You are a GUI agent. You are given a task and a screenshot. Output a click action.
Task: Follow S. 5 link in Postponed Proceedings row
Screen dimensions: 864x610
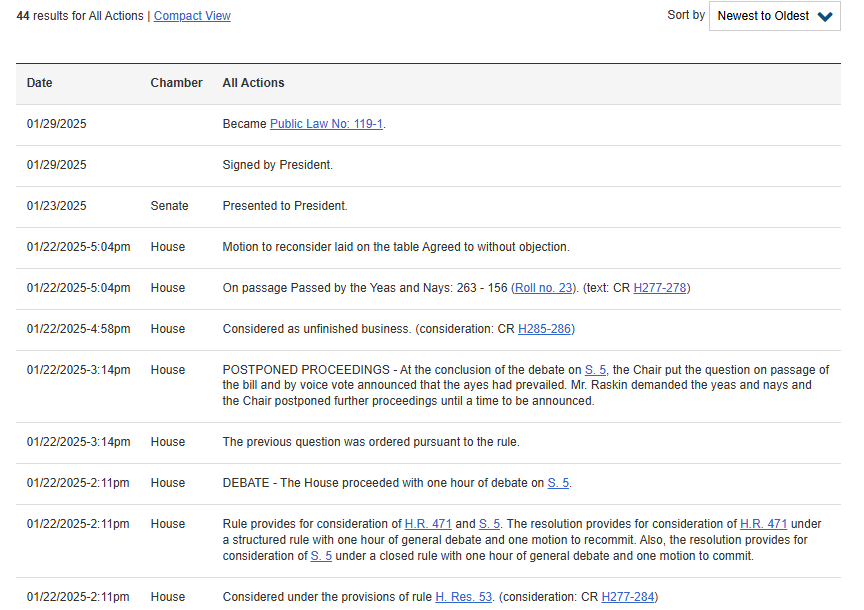tap(595, 370)
